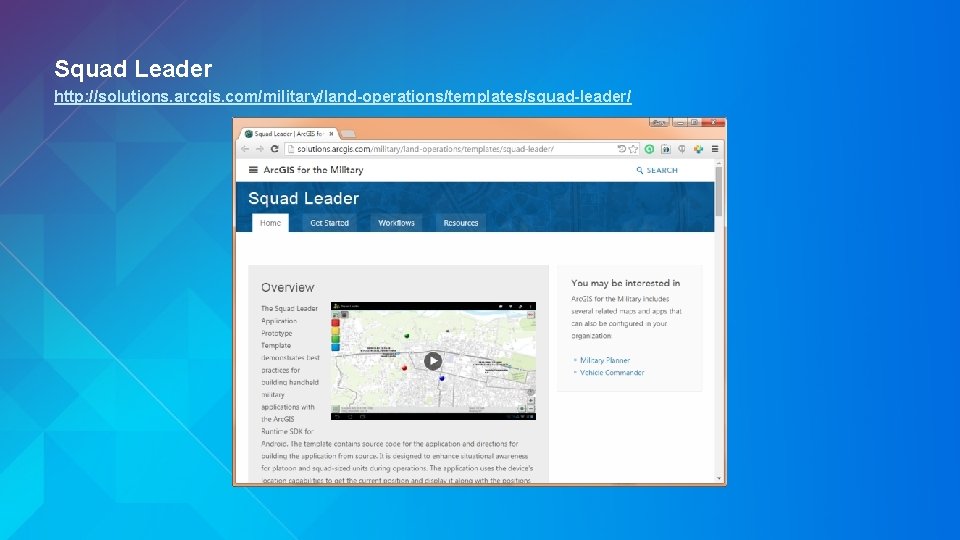Viewport: 960px width, 540px height.
Task: Click the Squad Leader page heading
Action: [x=304, y=198]
